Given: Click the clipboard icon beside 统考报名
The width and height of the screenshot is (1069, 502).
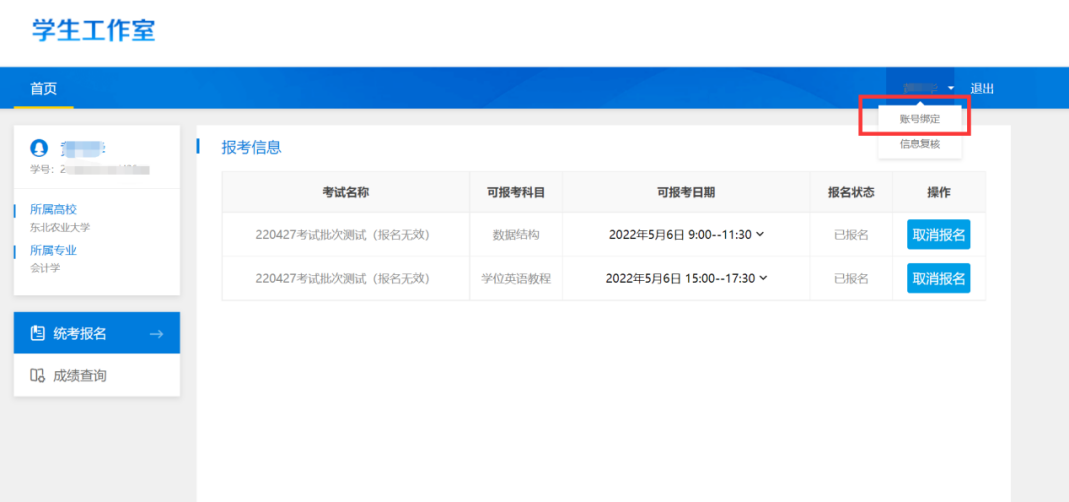Looking at the screenshot, I should [37, 334].
